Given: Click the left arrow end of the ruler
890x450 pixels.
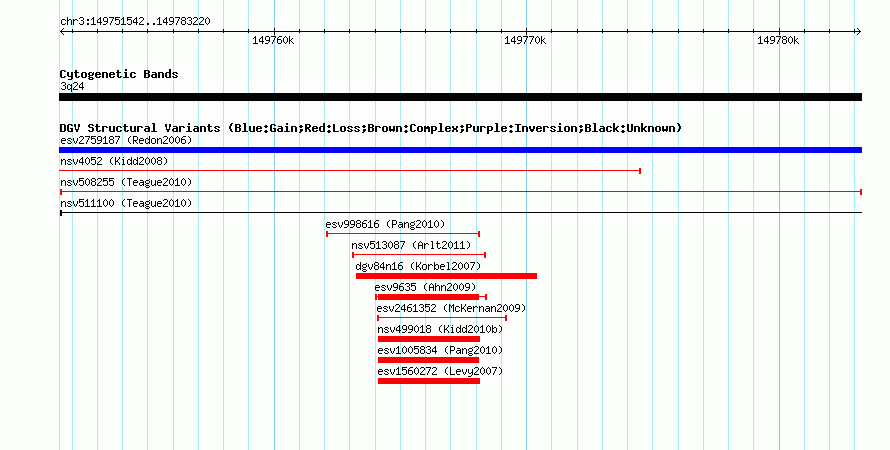Looking at the screenshot, I should (62, 32).
